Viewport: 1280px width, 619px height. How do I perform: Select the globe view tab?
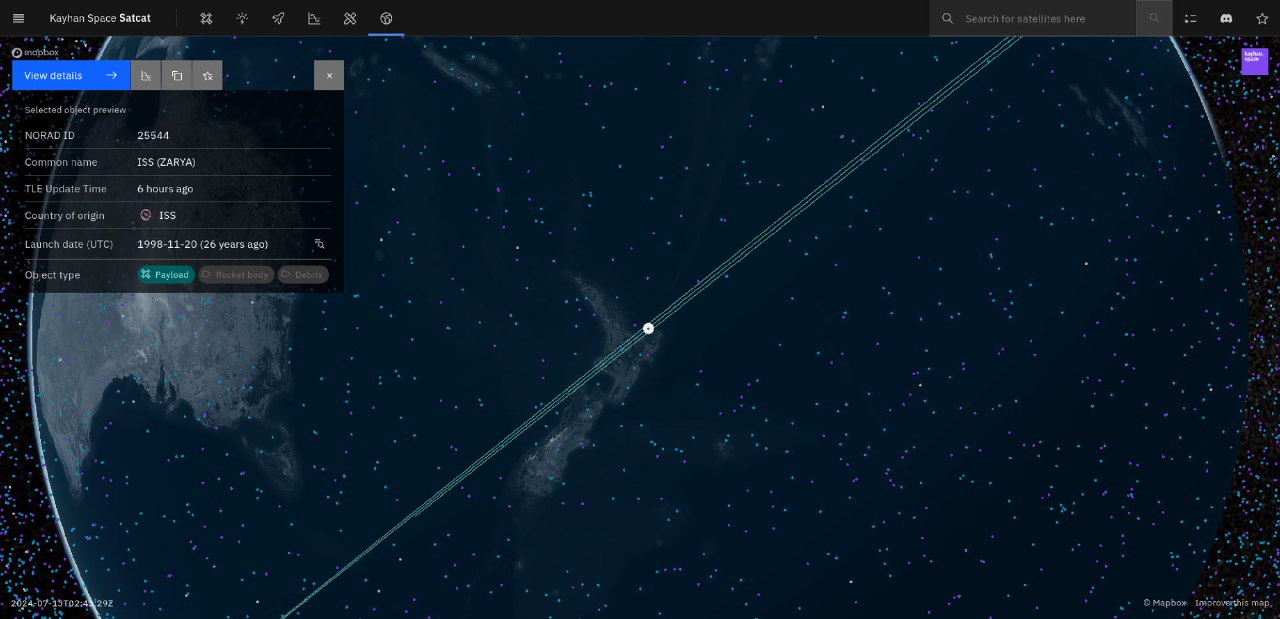(386, 18)
